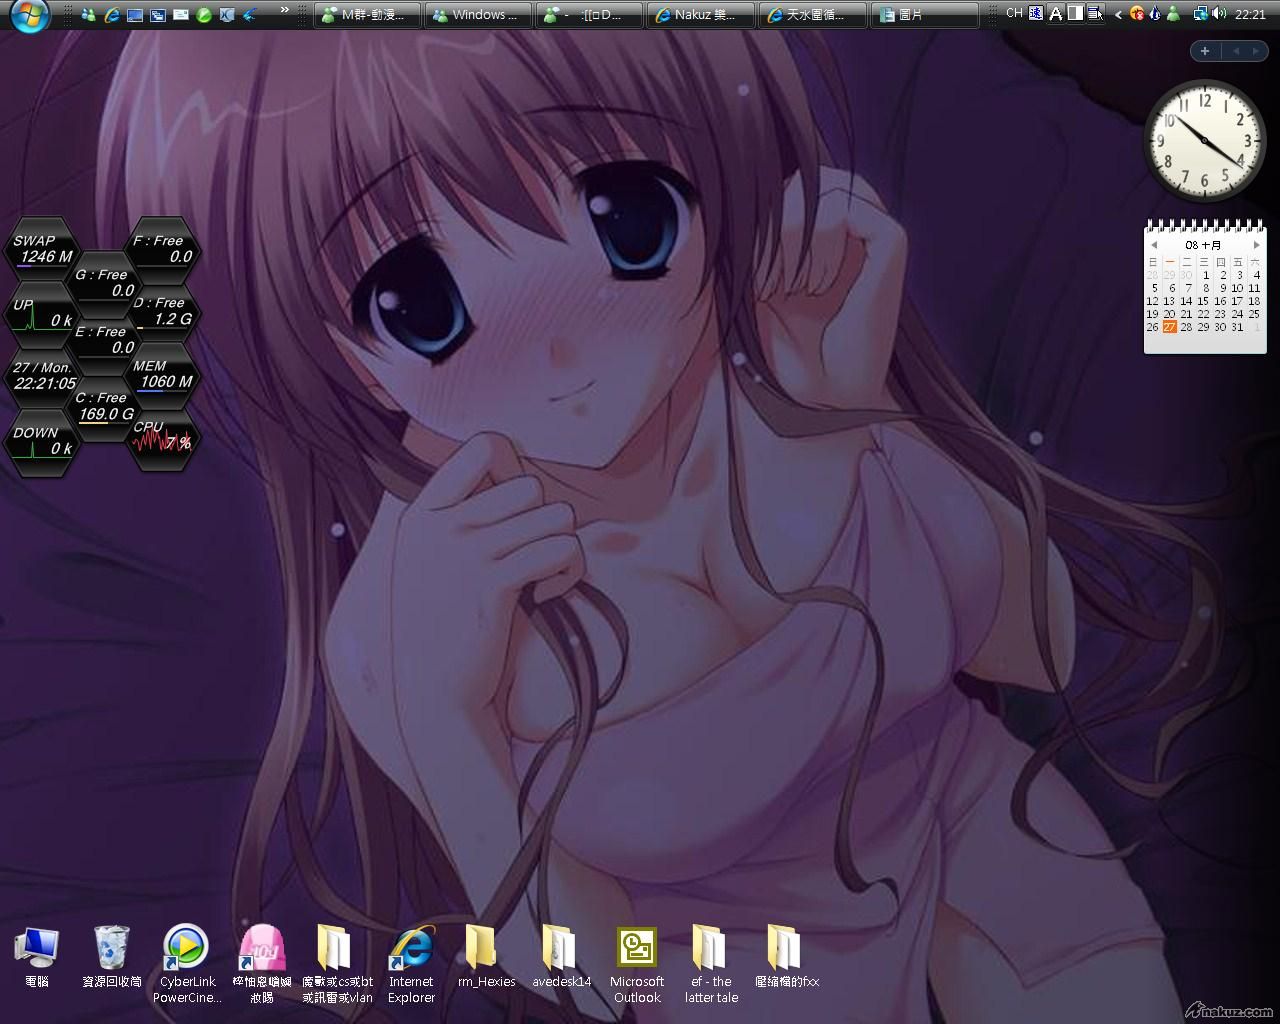Click taskbar clock showing 22:21
This screenshot has width=1280, height=1024.
tap(1250, 14)
